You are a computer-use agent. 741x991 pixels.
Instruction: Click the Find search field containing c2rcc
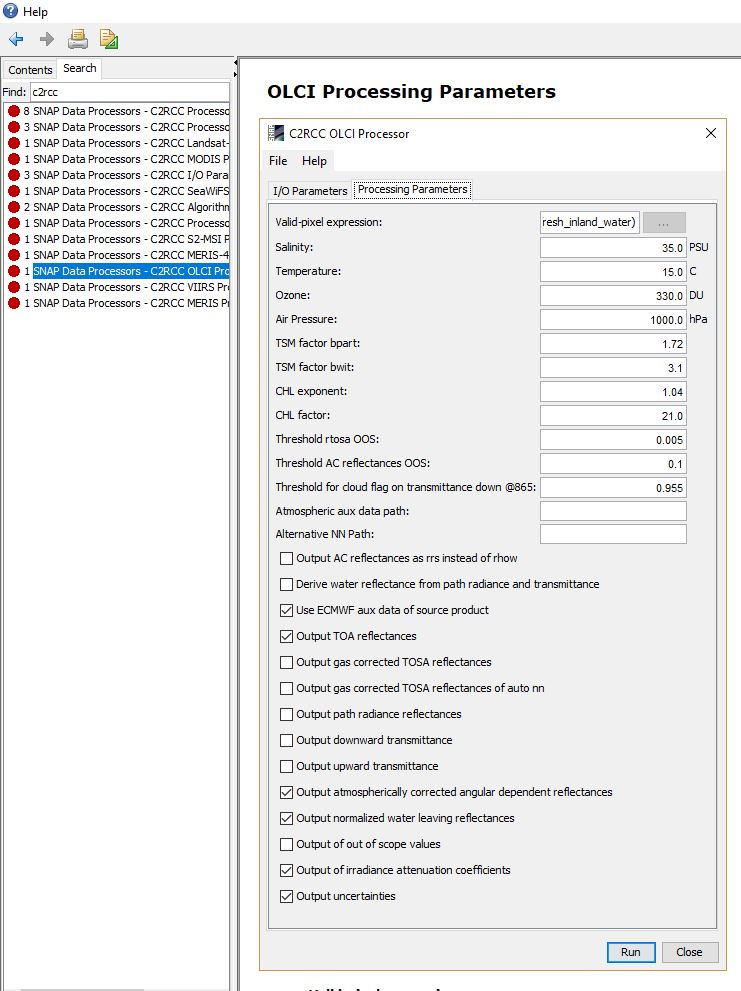click(x=130, y=92)
